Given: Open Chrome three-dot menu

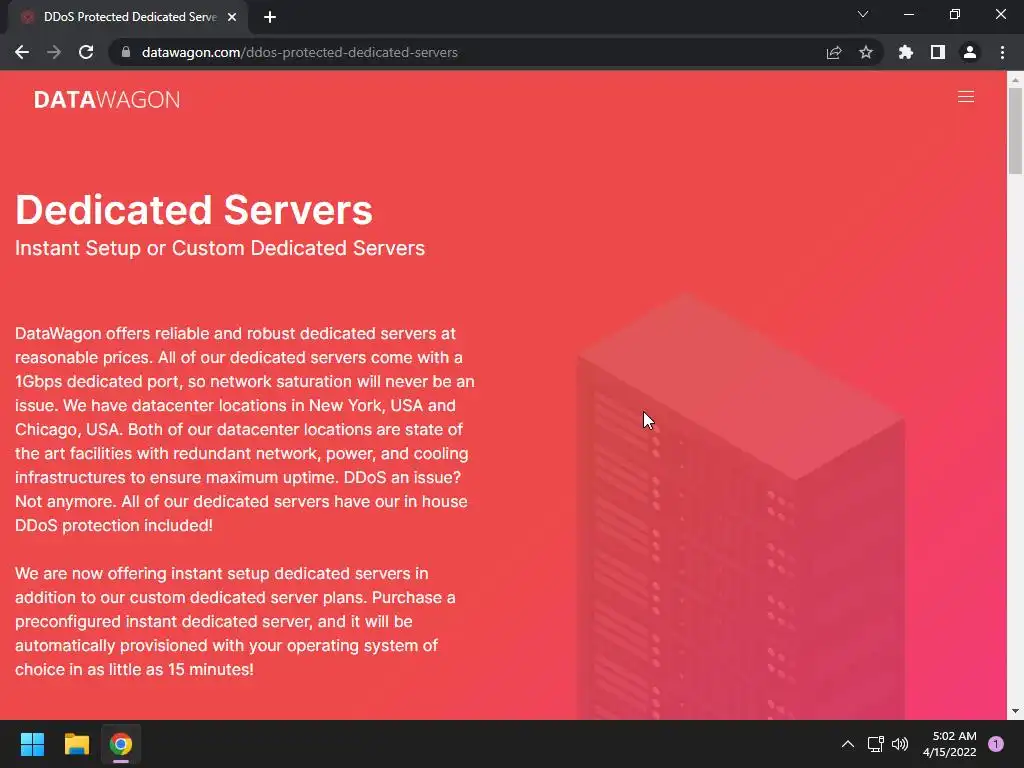Looking at the screenshot, I should pyautogui.click(x=1002, y=52).
